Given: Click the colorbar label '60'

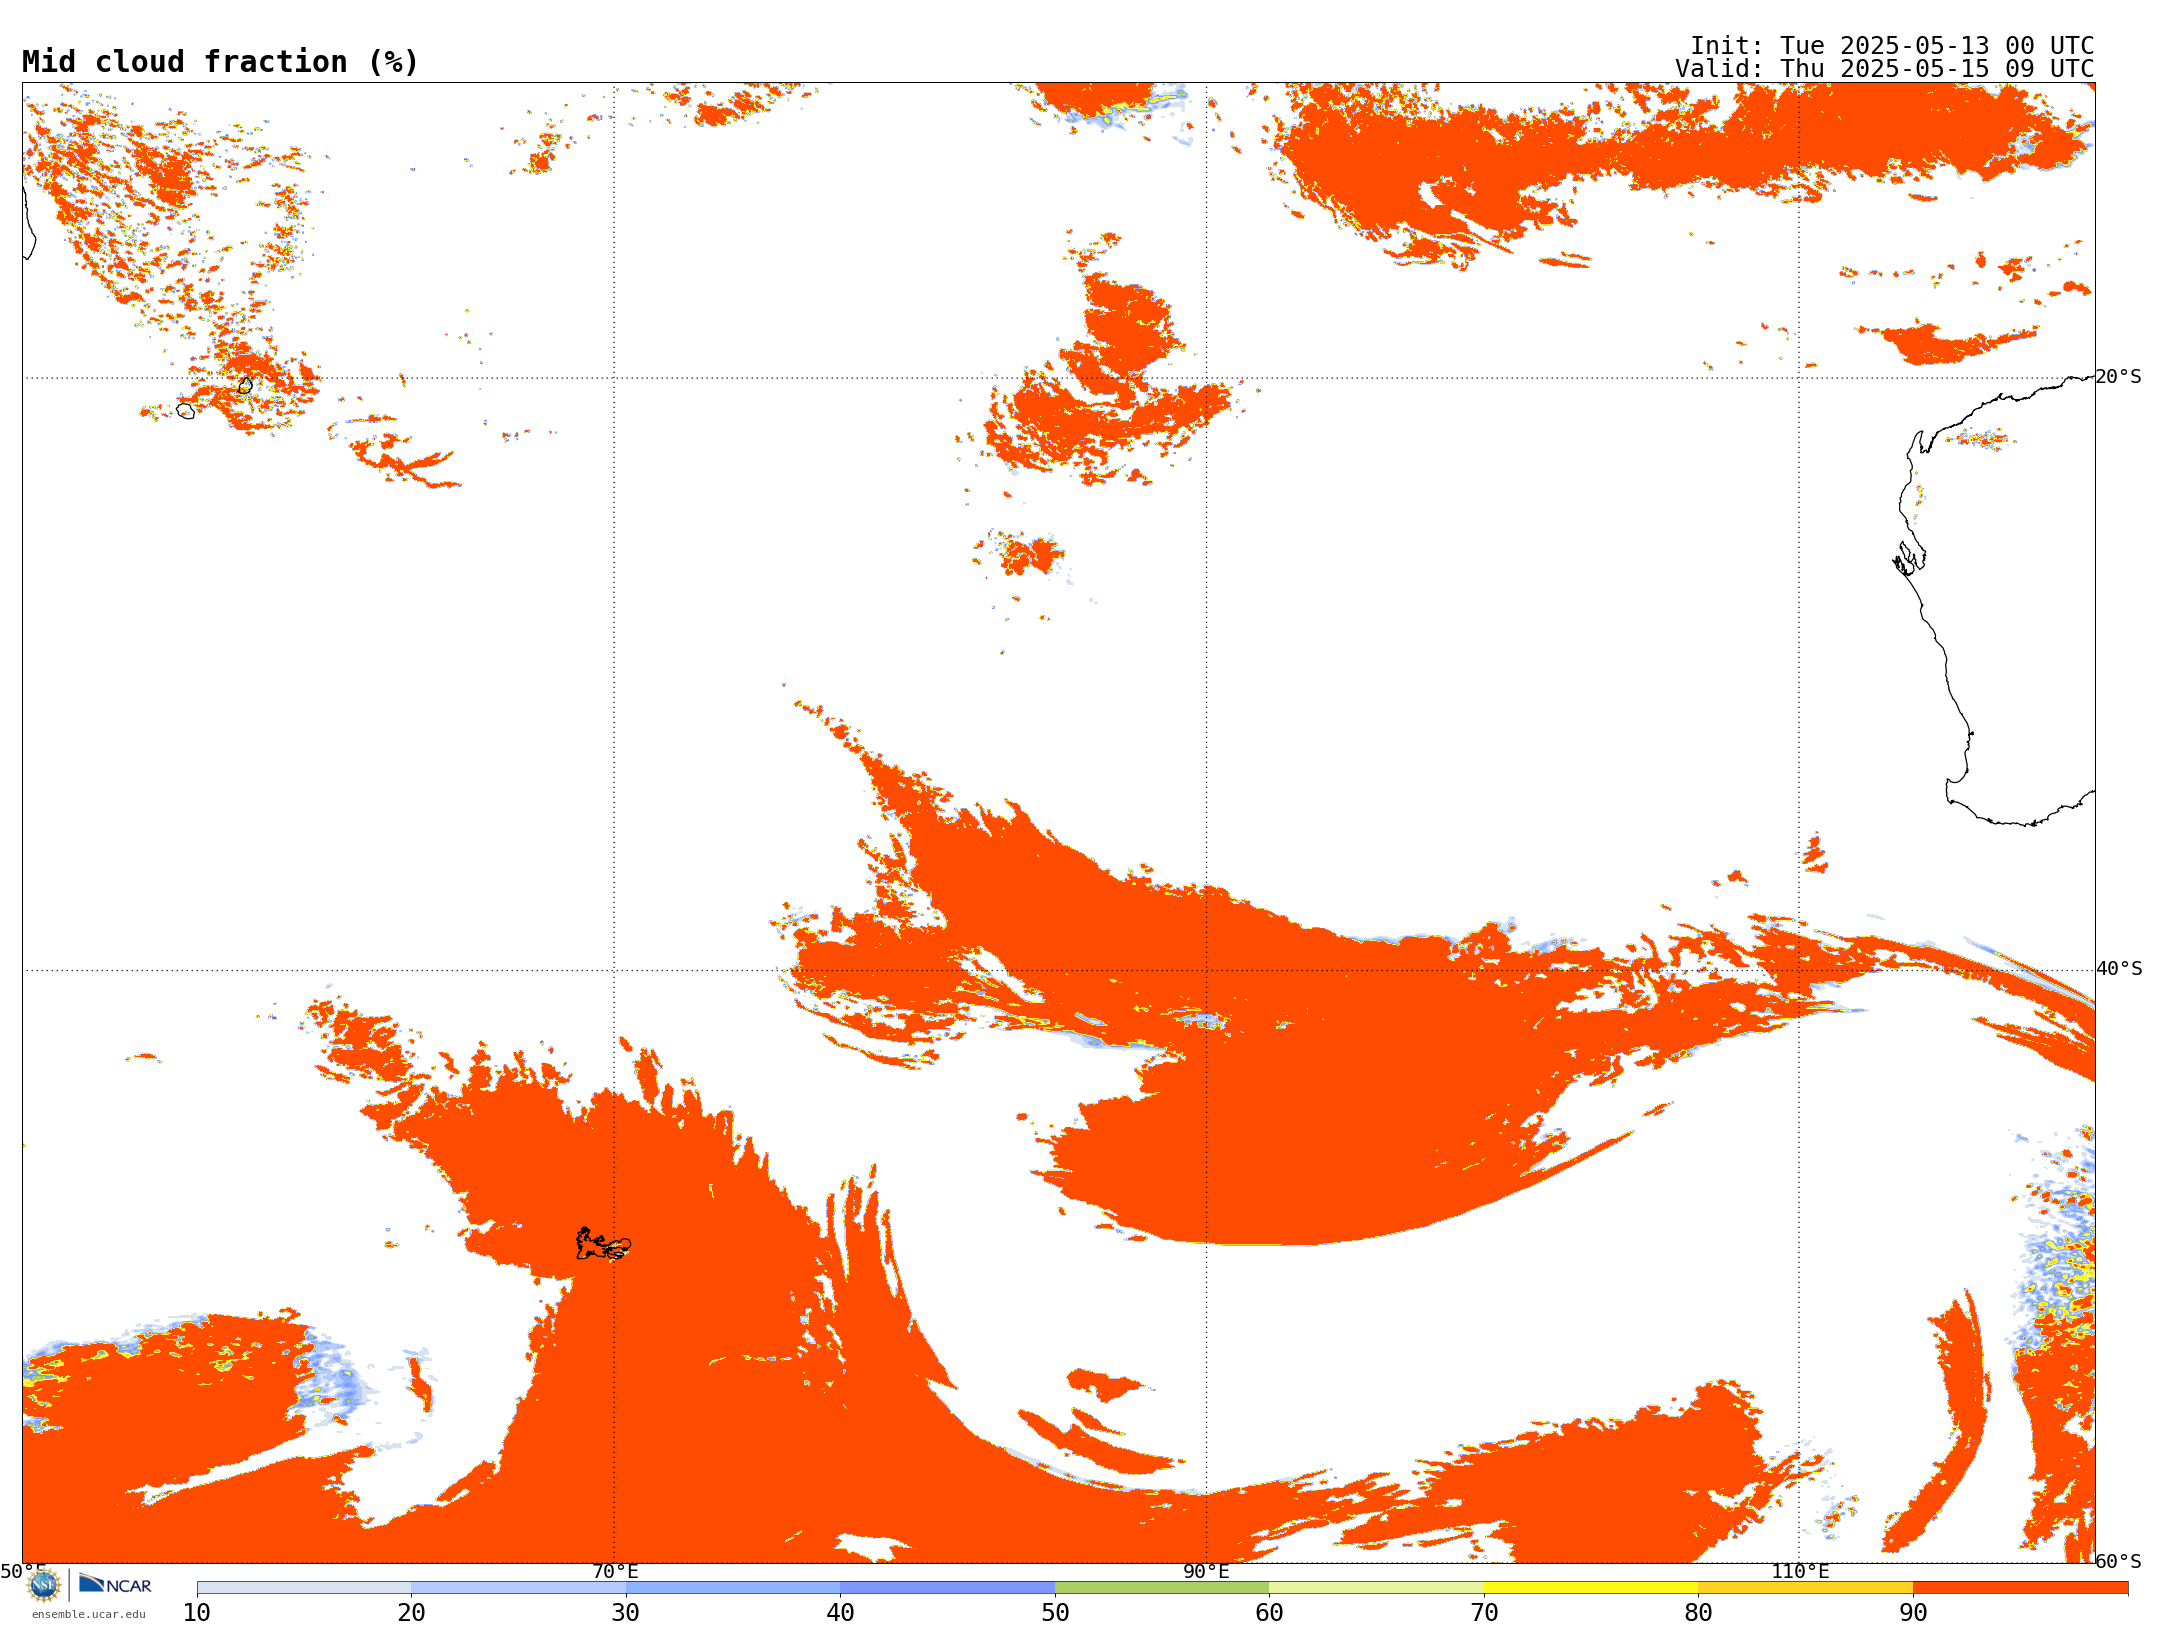Looking at the screenshot, I should point(1269,1613).
